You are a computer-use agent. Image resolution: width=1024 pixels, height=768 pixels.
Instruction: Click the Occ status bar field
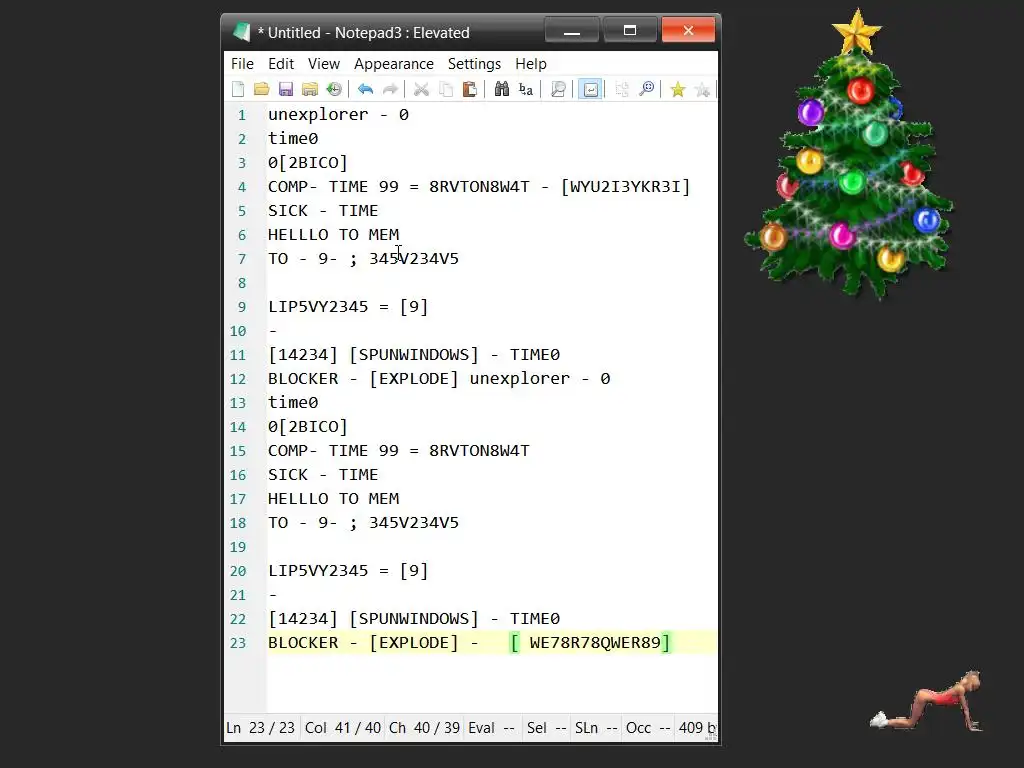[648, 728]
